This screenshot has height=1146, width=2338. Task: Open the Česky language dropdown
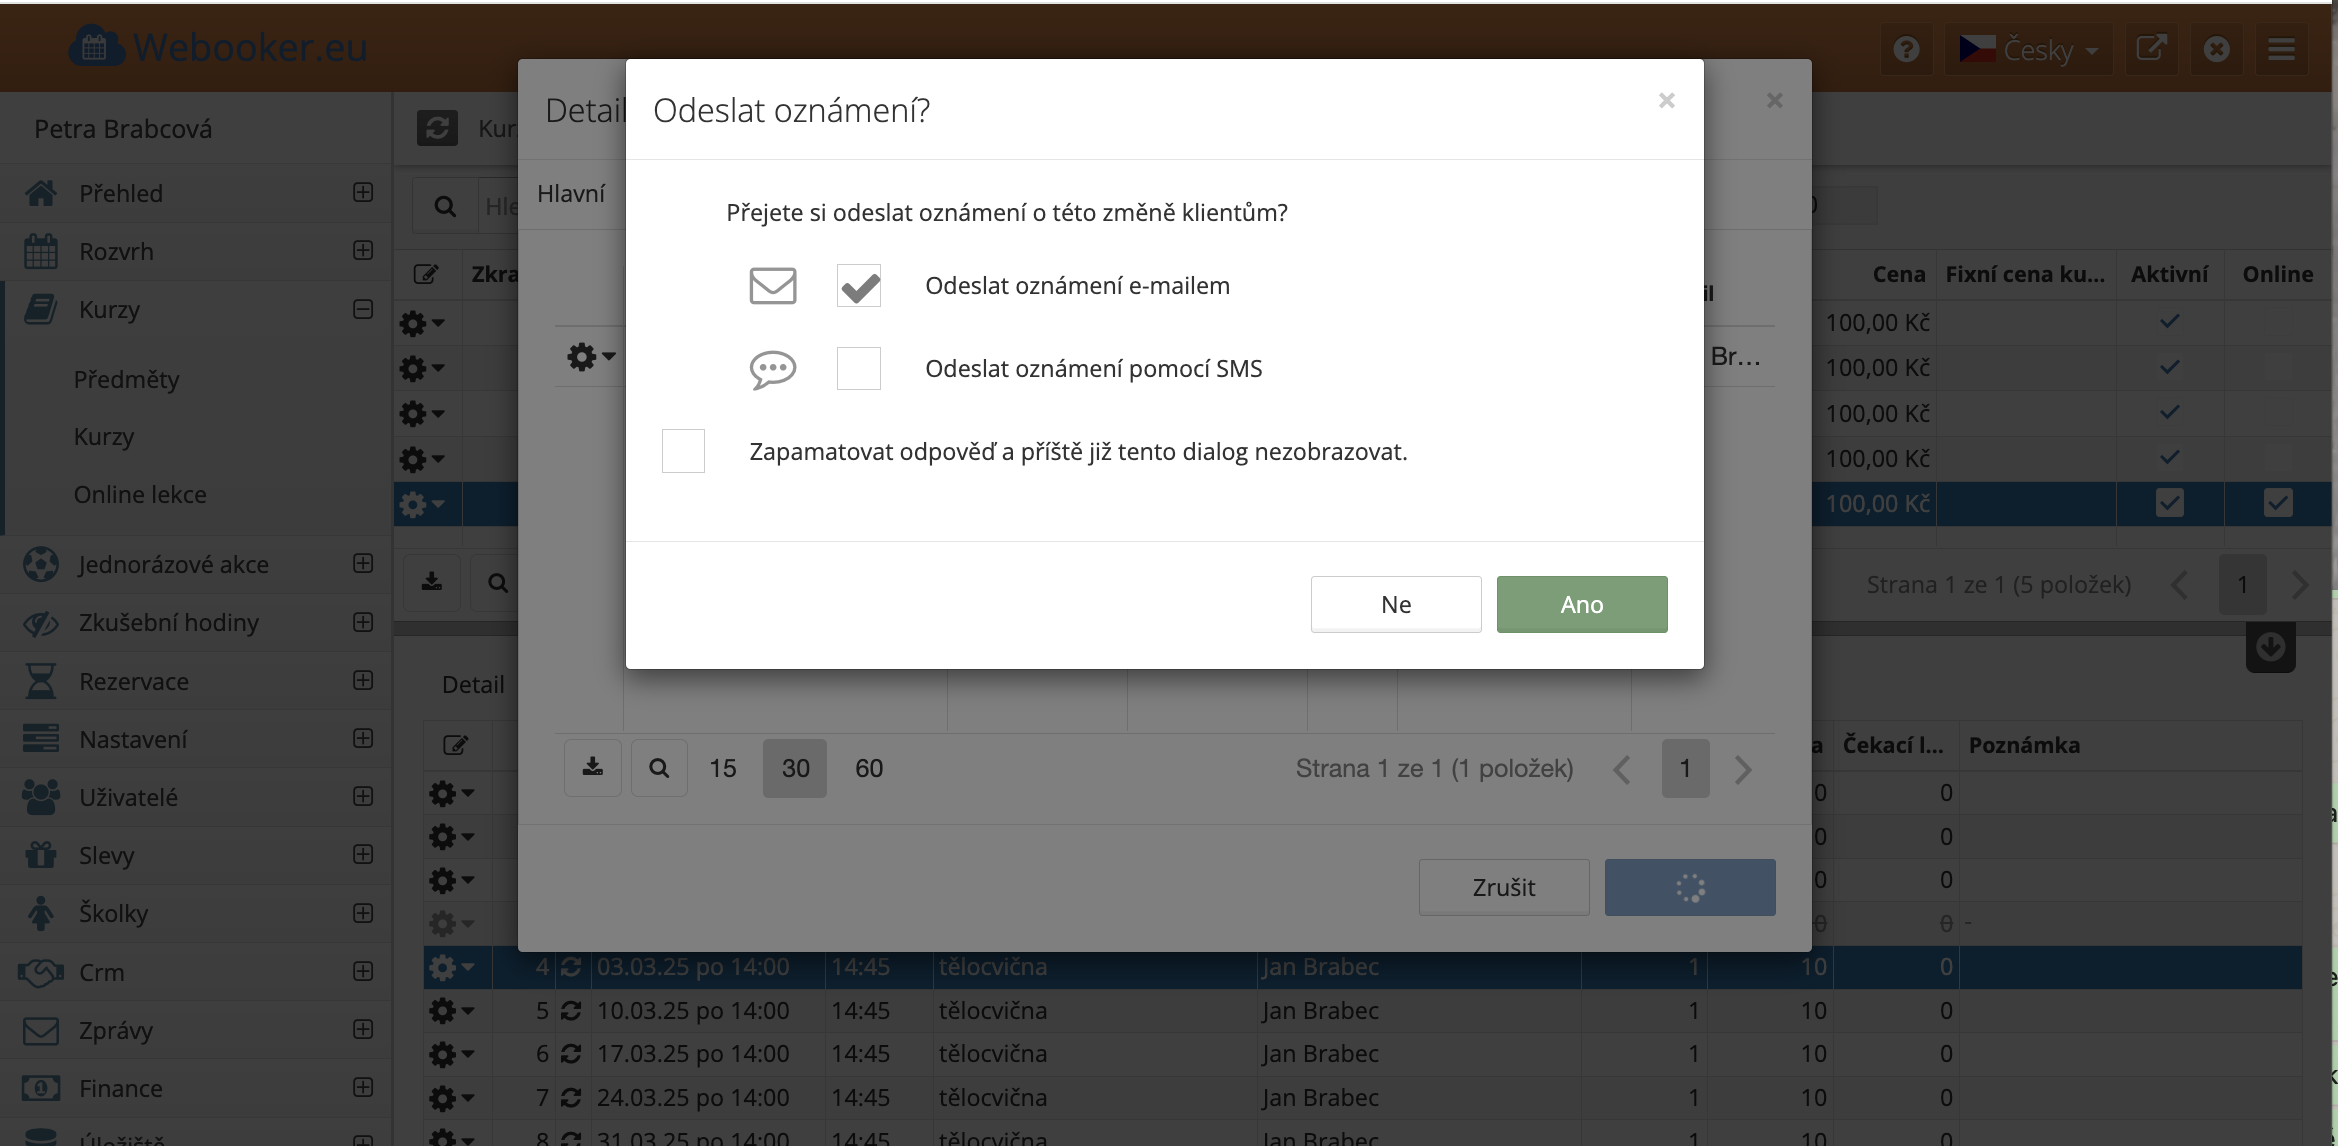tap(2028, 49)
